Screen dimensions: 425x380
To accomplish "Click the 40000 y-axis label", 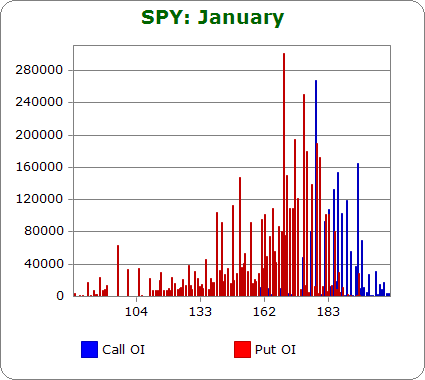I will tap(44, 264).
